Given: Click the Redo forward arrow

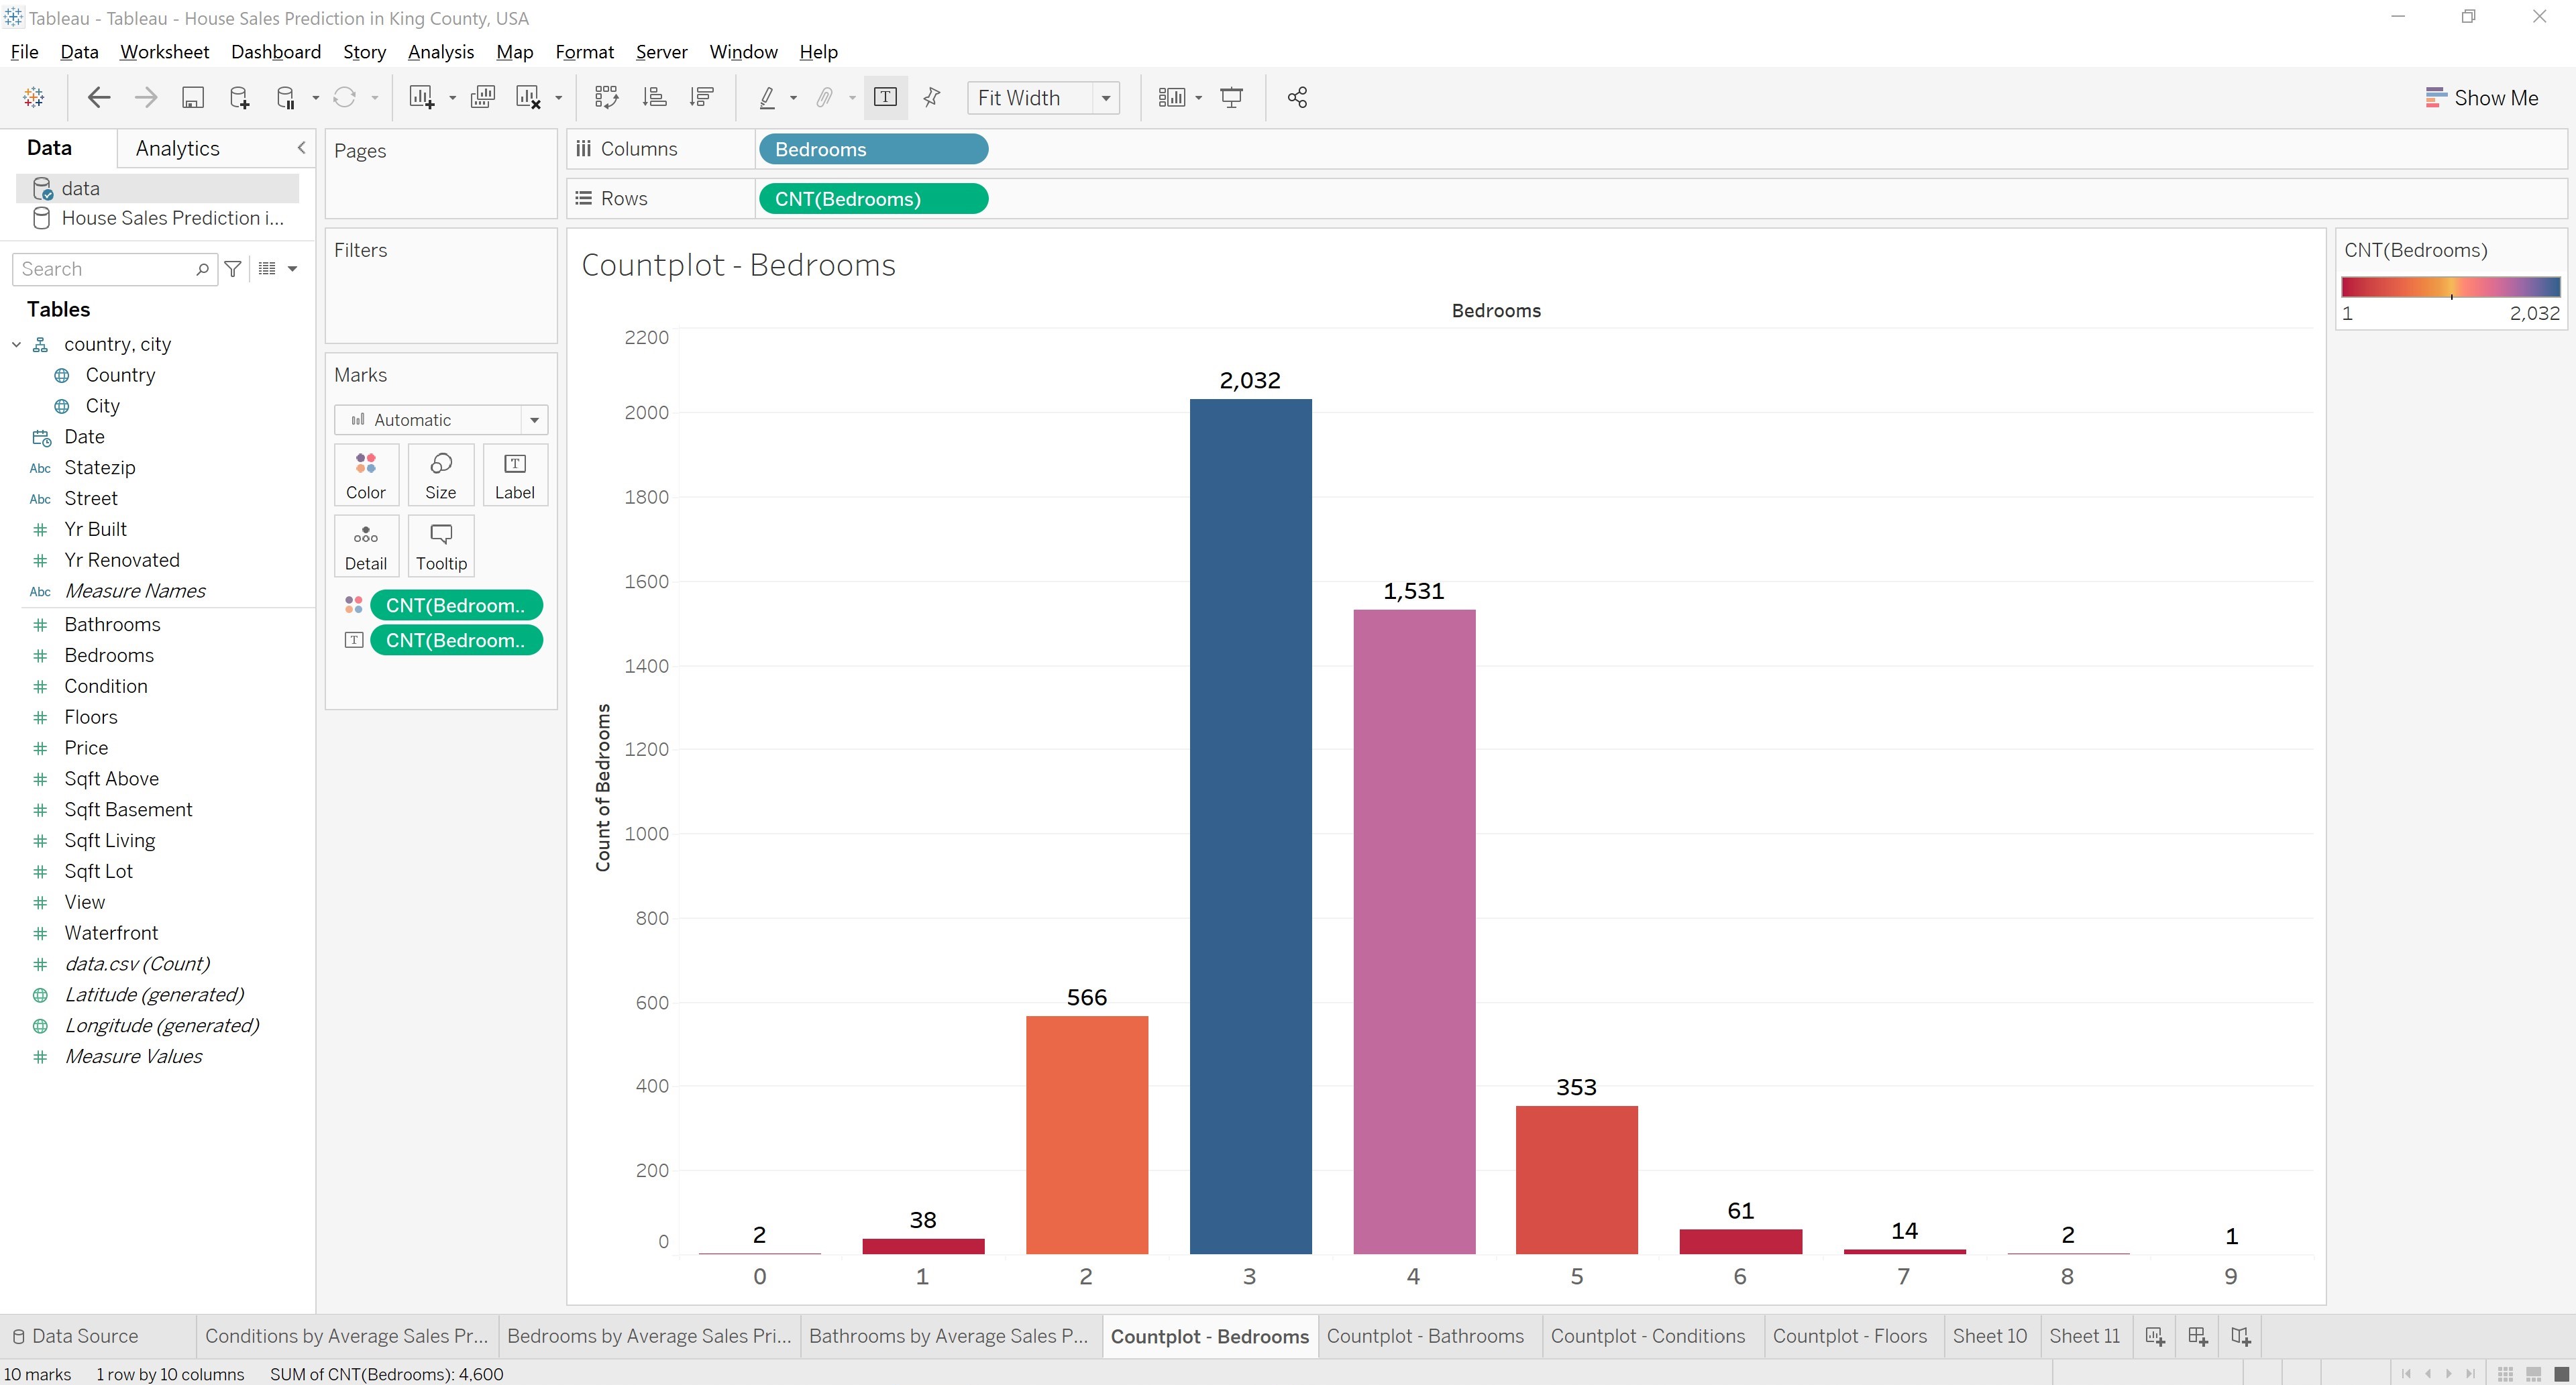Looking at the screenshot, I should [x=146, y=97].
